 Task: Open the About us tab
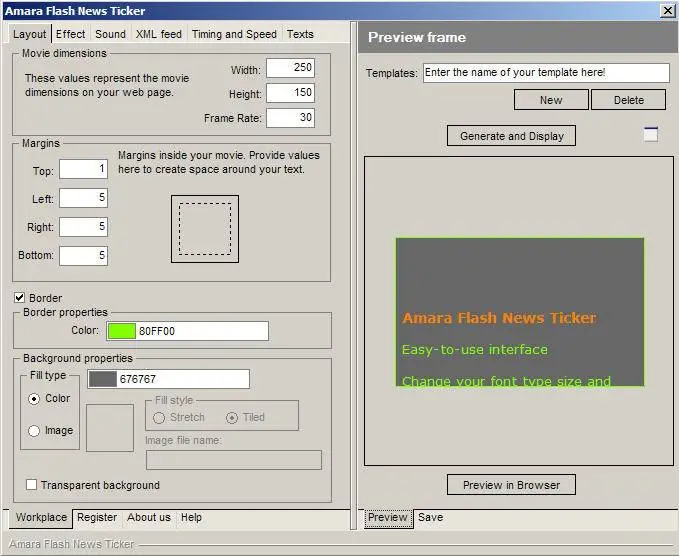[x=149, y=517]
